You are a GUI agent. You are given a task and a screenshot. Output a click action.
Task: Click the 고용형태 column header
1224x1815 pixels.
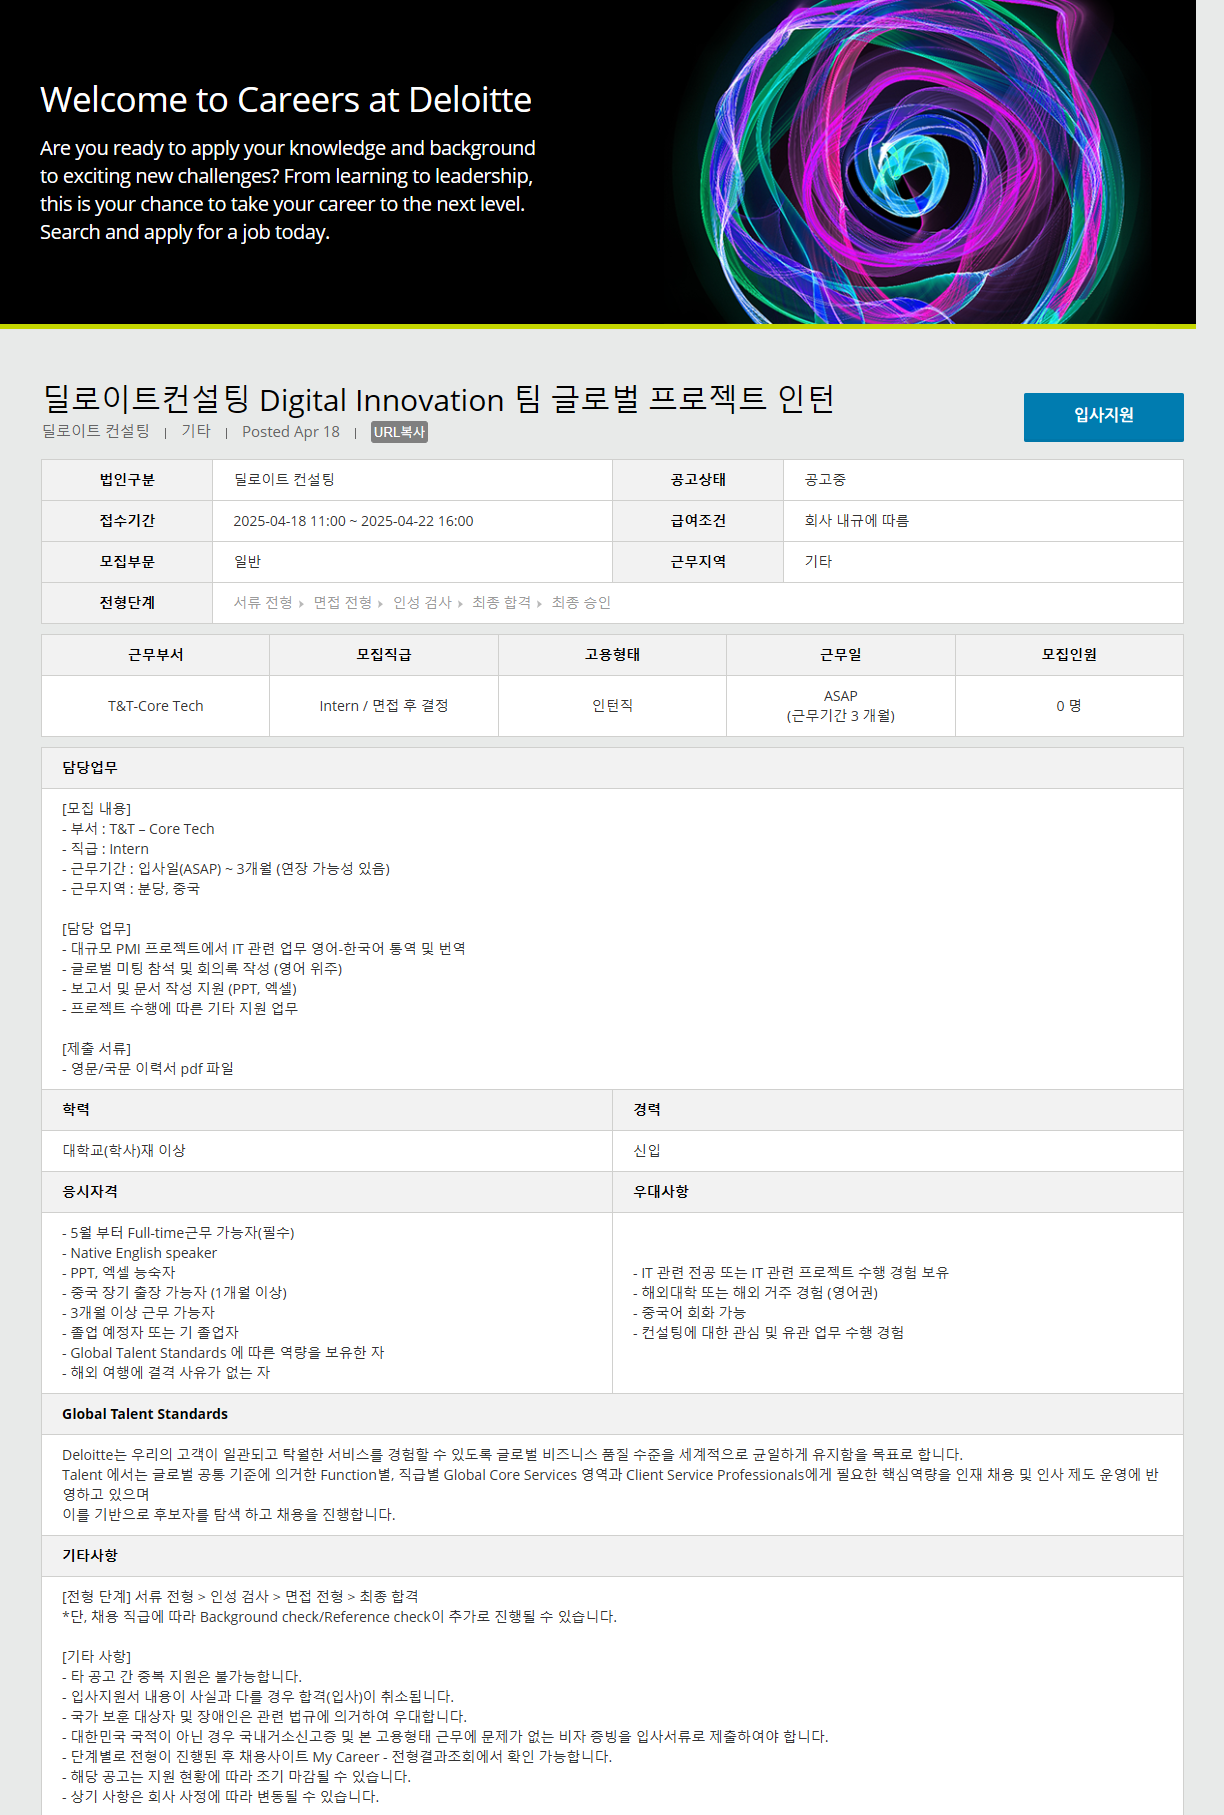(x=612, y=655)
